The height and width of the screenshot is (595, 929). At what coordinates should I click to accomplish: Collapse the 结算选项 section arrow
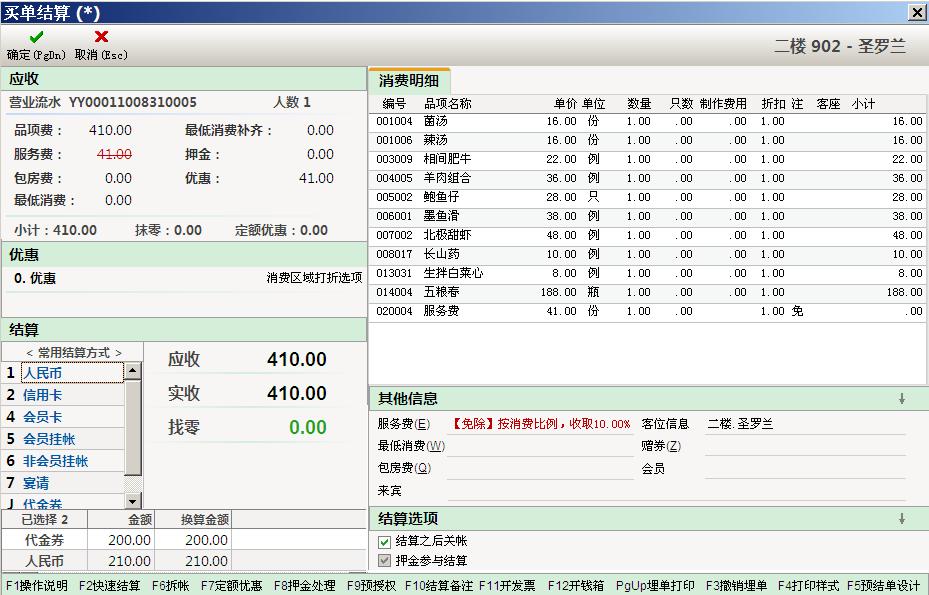pyautogui.click(x=901, y=518)
